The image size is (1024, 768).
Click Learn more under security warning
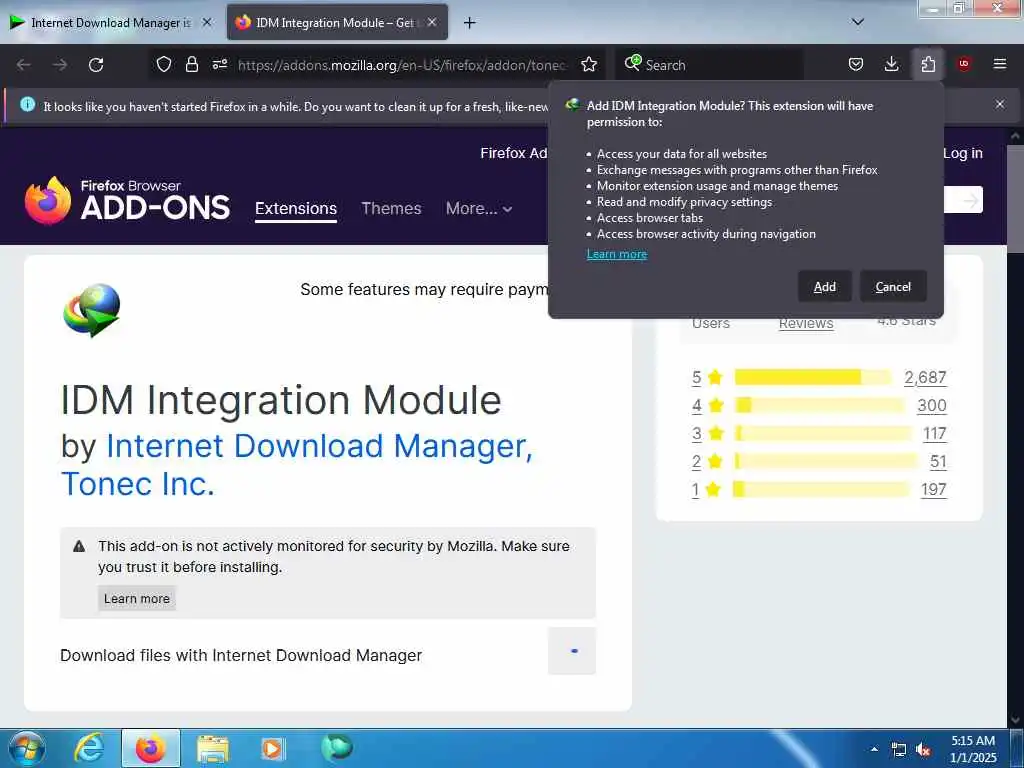(x=136, y=598)
